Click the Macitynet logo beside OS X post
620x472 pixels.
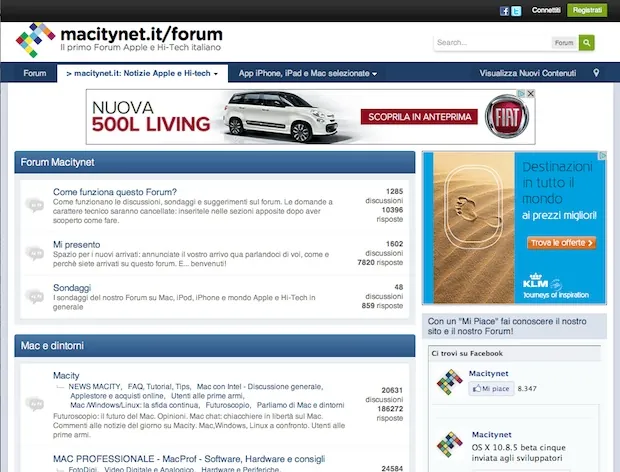pos(450,444)
